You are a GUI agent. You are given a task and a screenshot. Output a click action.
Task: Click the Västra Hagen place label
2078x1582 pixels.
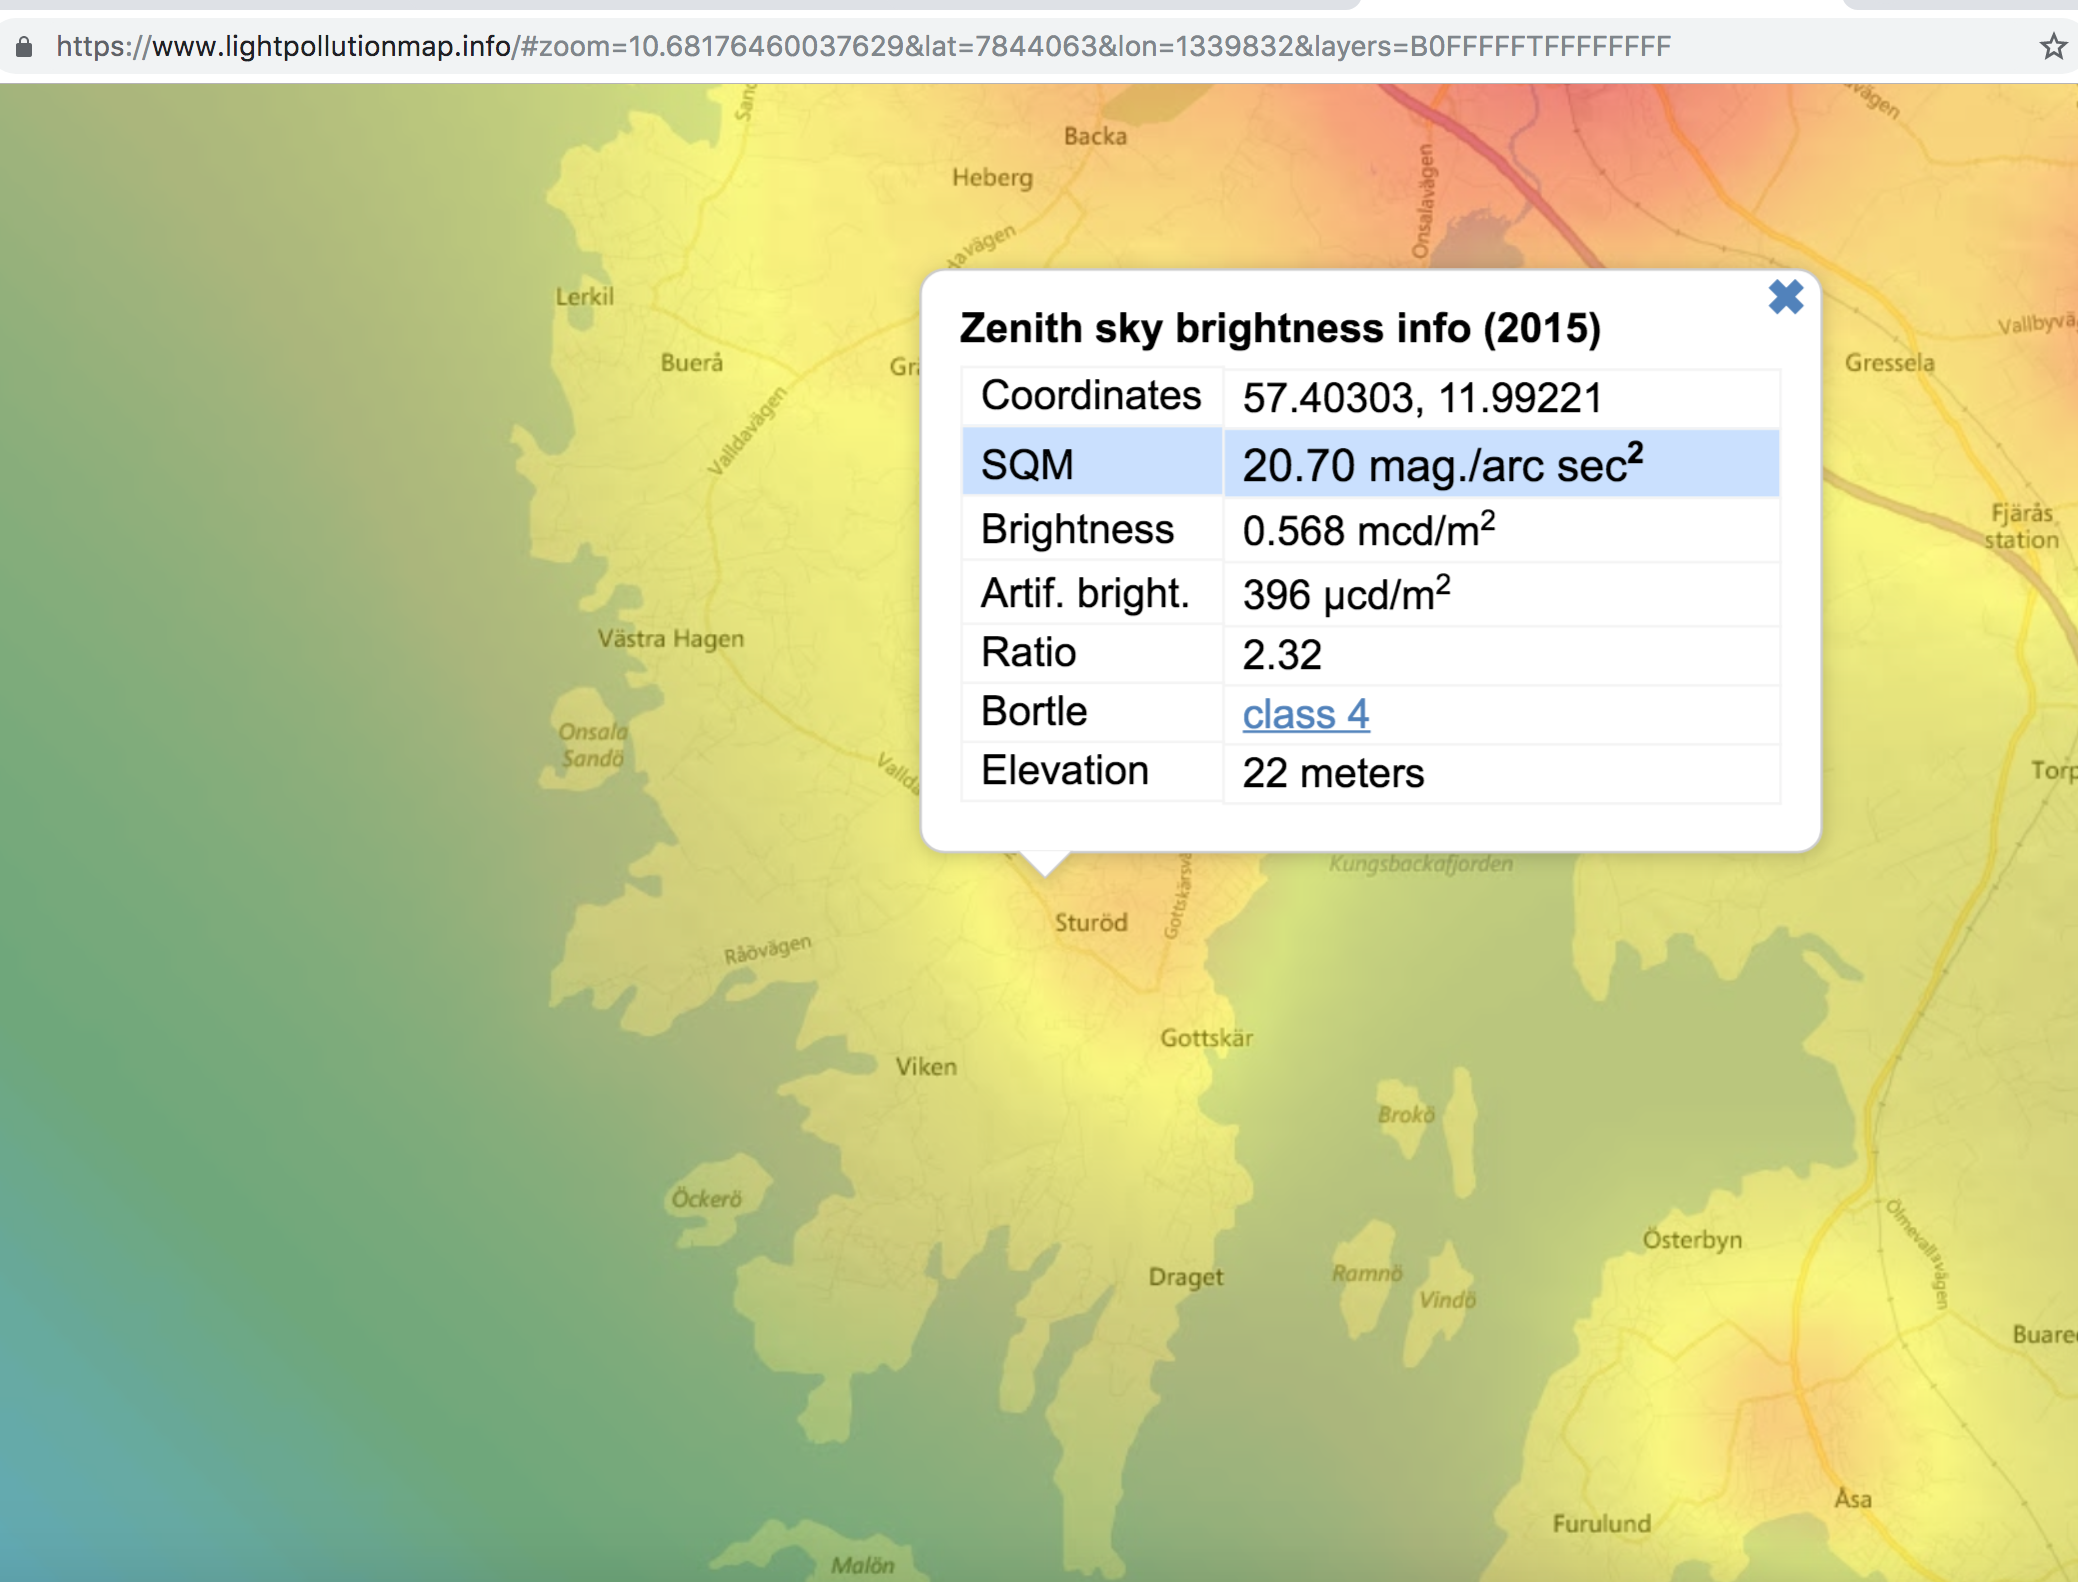pyautogui.click(x=671, y=639)
